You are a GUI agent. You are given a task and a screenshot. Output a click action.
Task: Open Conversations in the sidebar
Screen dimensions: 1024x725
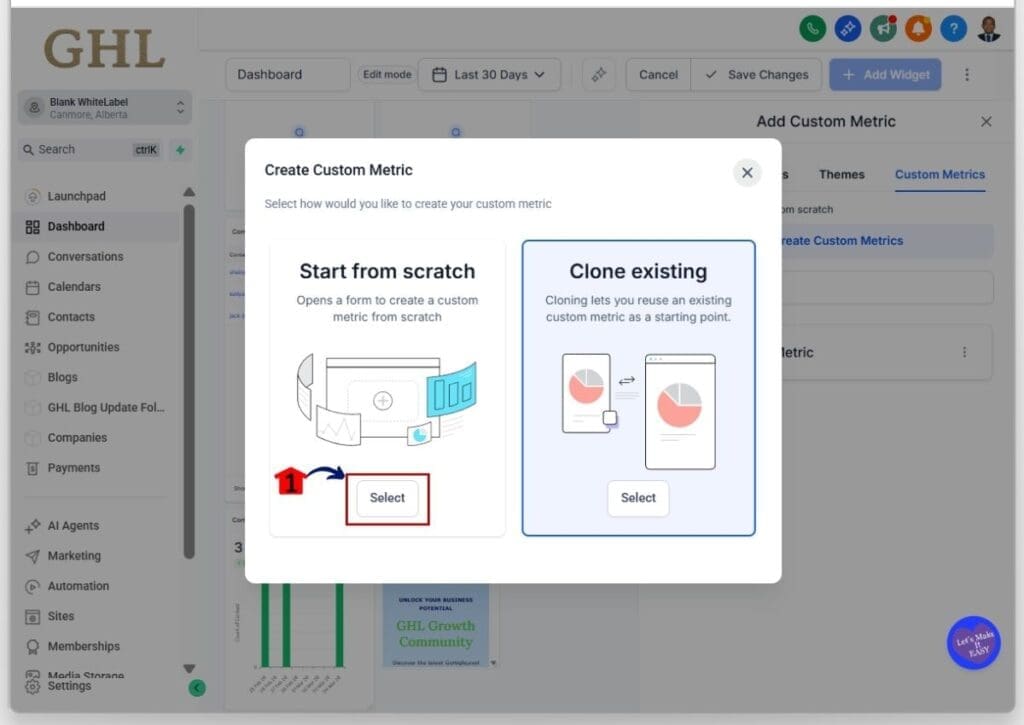85,257
